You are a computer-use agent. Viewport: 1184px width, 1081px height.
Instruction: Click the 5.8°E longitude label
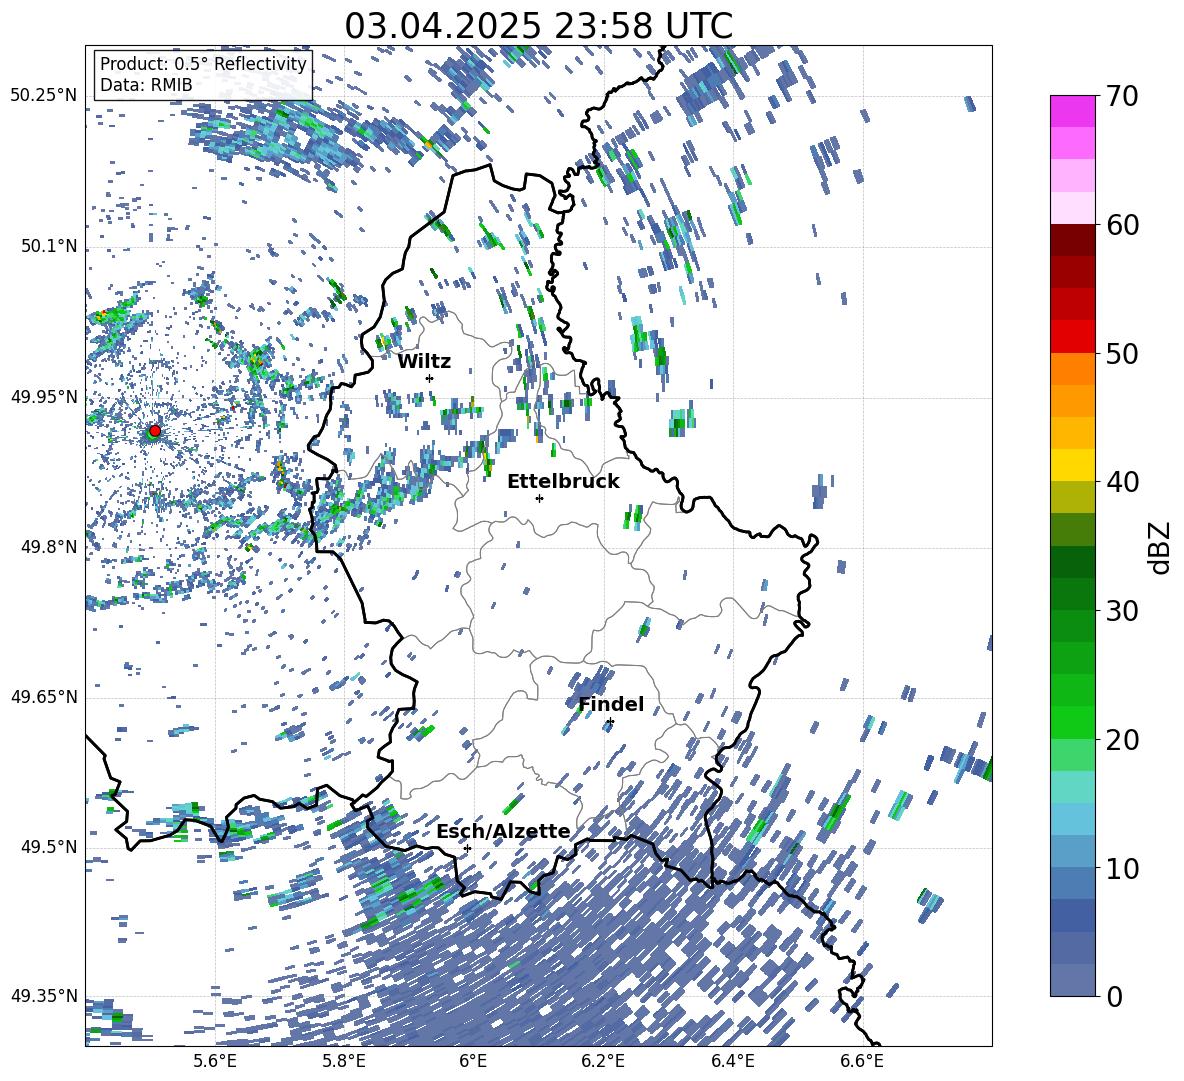[x=344, y=1061]
